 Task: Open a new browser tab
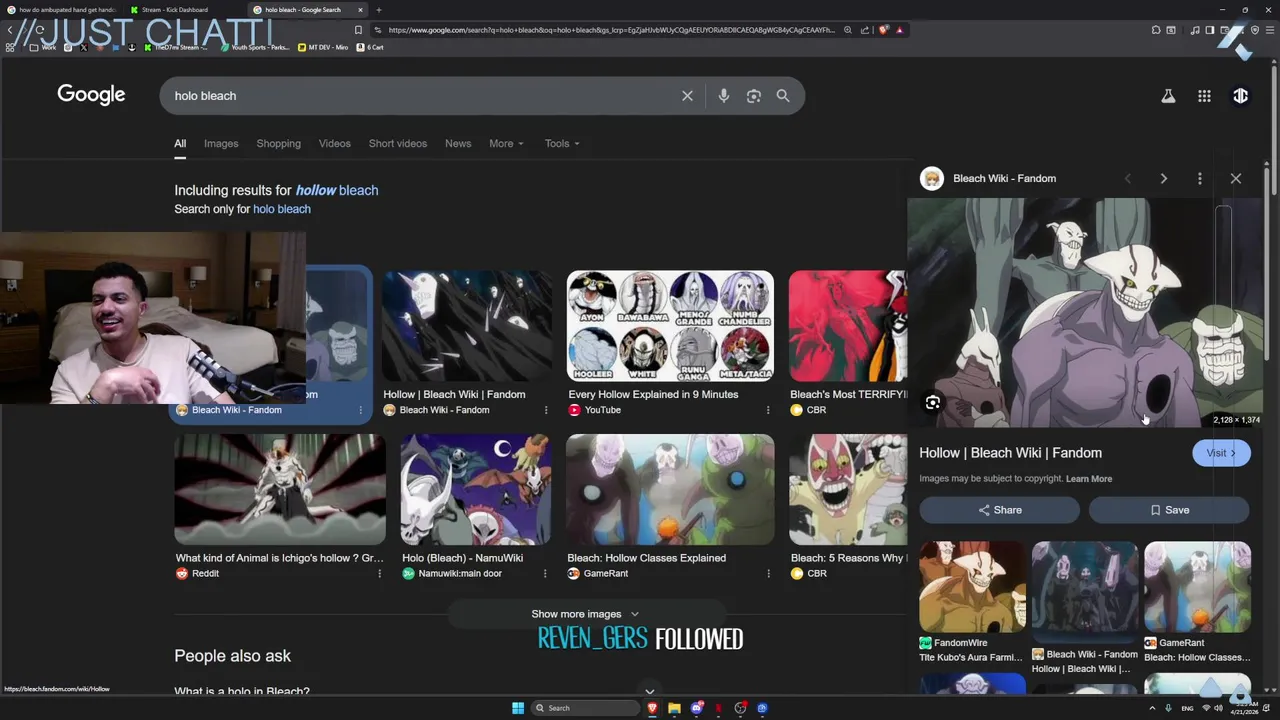click(x=379, y=10)
